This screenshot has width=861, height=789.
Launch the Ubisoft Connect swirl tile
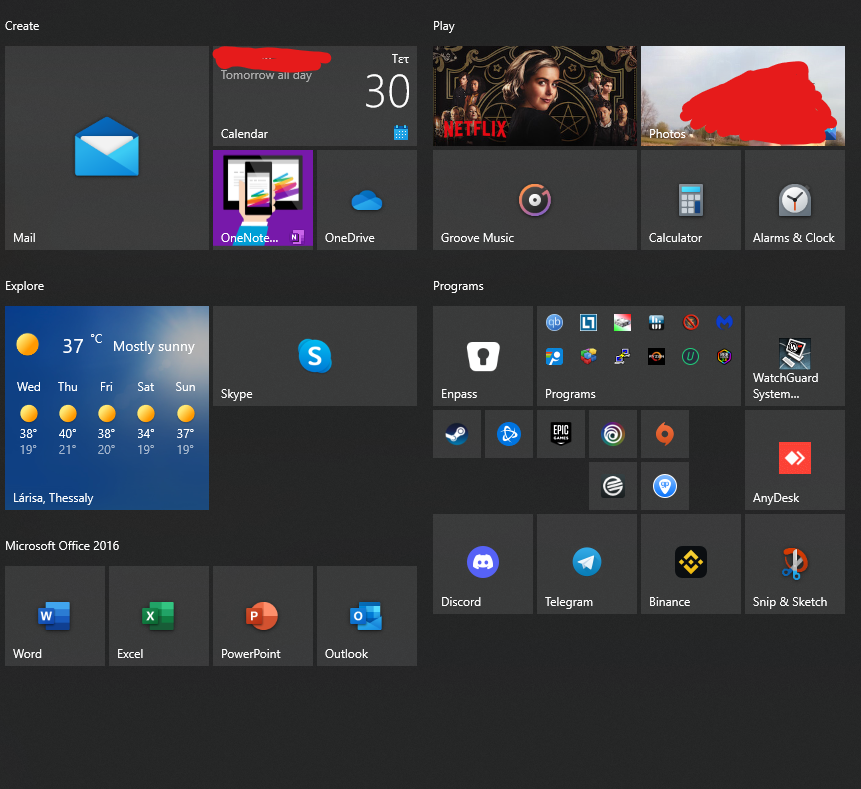[x=613, y=434]
